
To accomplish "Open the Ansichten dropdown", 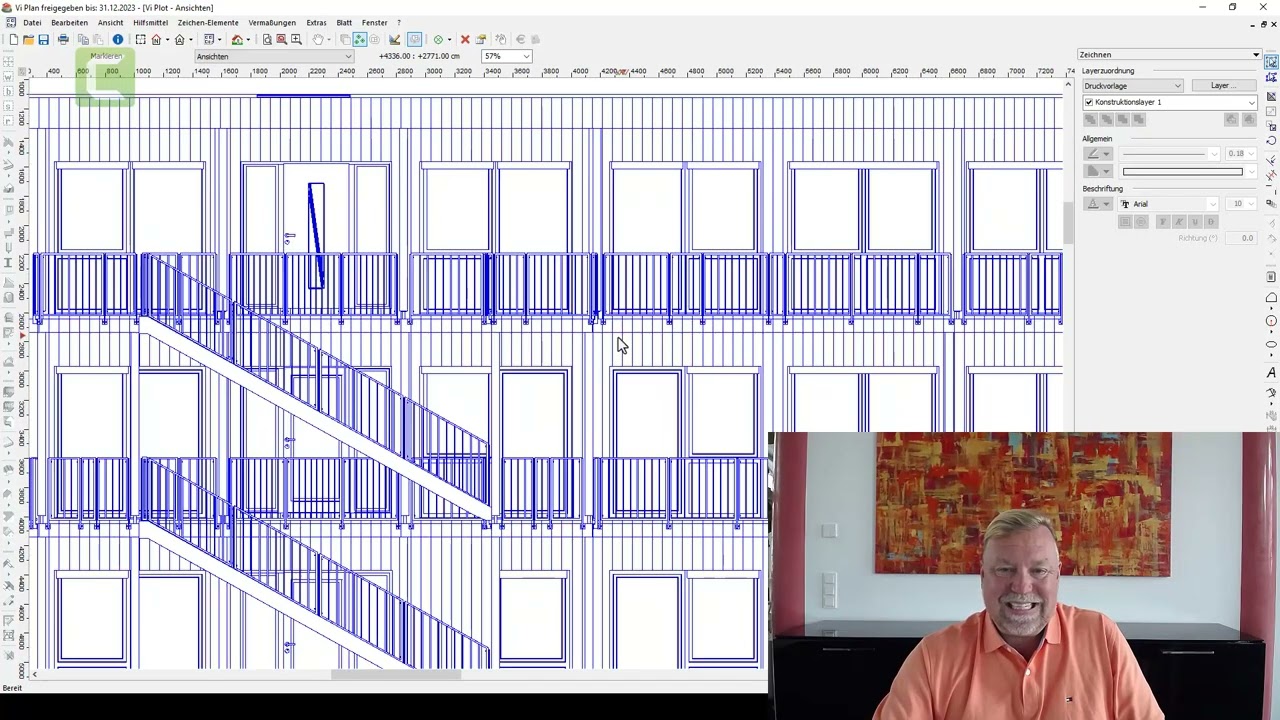I will click(x=274, y=56).
